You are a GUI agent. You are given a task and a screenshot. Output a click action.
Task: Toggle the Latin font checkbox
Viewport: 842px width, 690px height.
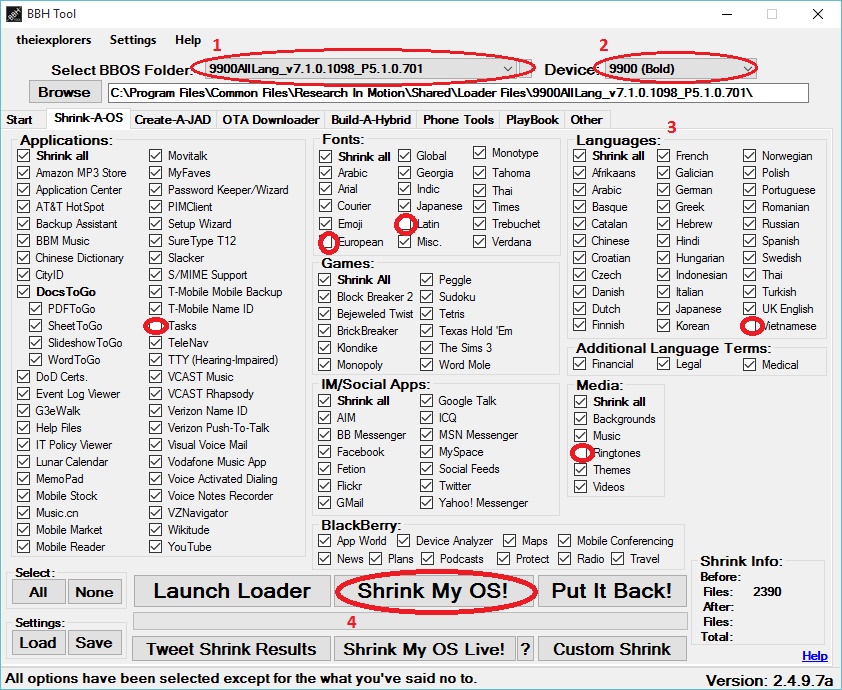[x=405, y=224]
